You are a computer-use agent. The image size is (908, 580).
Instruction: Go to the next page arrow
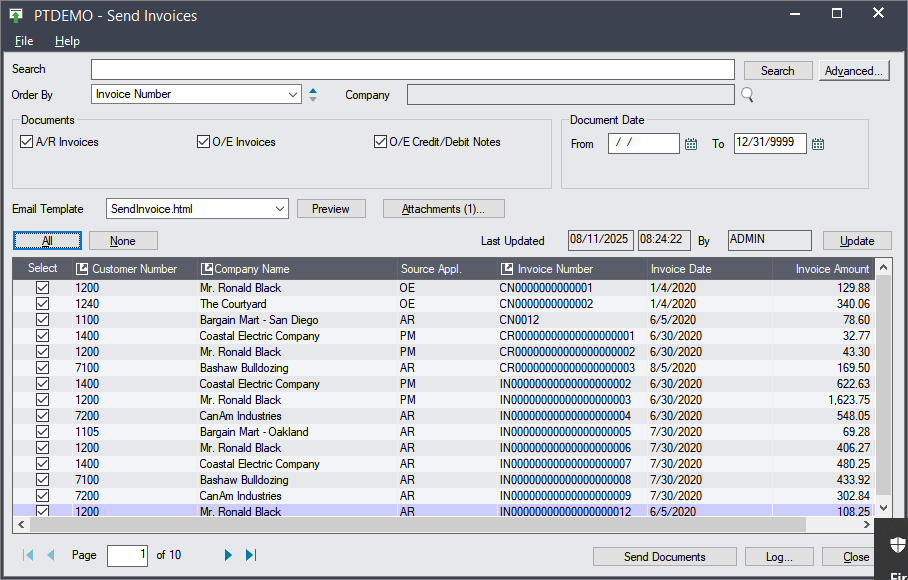228,555
